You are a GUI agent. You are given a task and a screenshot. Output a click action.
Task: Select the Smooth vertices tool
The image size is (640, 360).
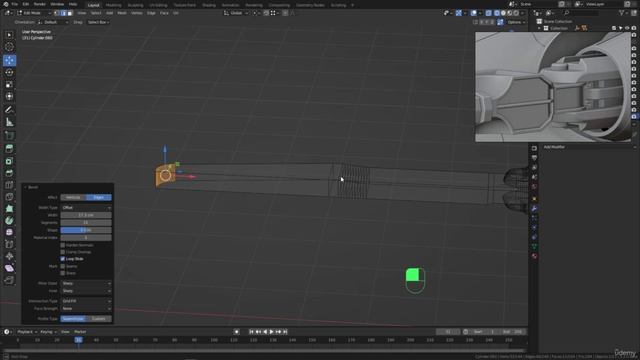pyautogui.click(x=9, y=233)
